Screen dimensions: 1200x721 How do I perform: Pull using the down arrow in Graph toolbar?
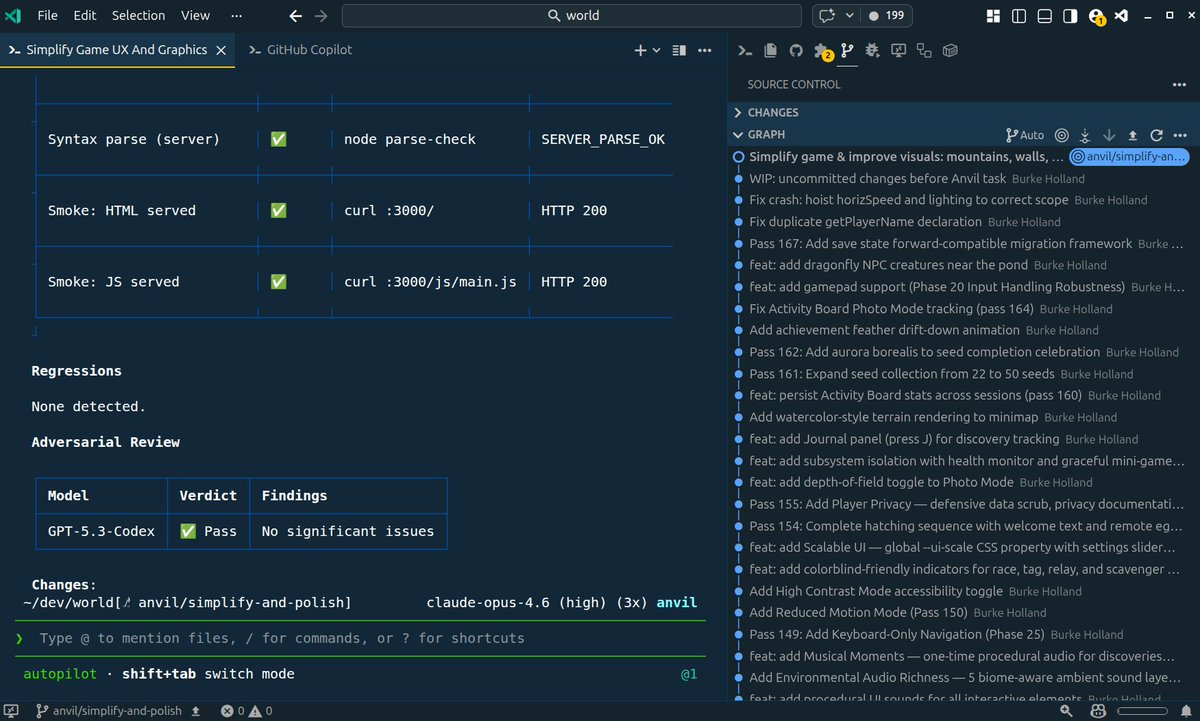1109,135
